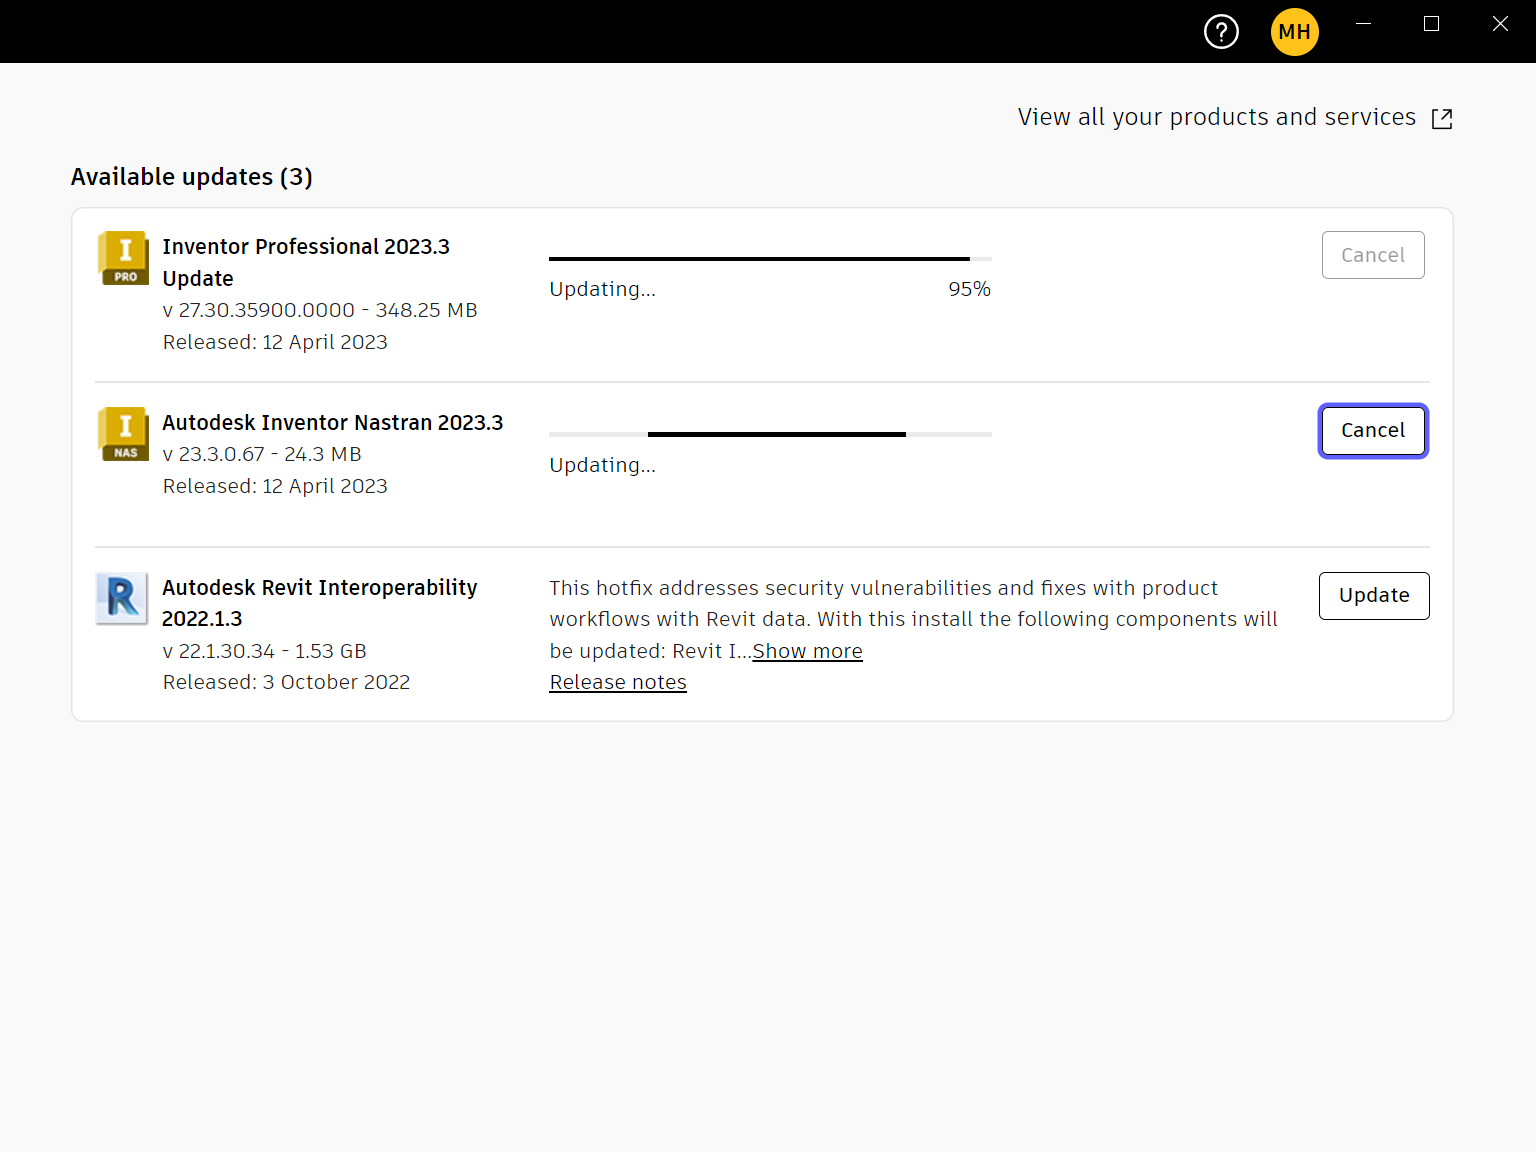Click the Updating status label for Nastran
The height and width of the screenshot is (1152, 1536).
(602, 465)
